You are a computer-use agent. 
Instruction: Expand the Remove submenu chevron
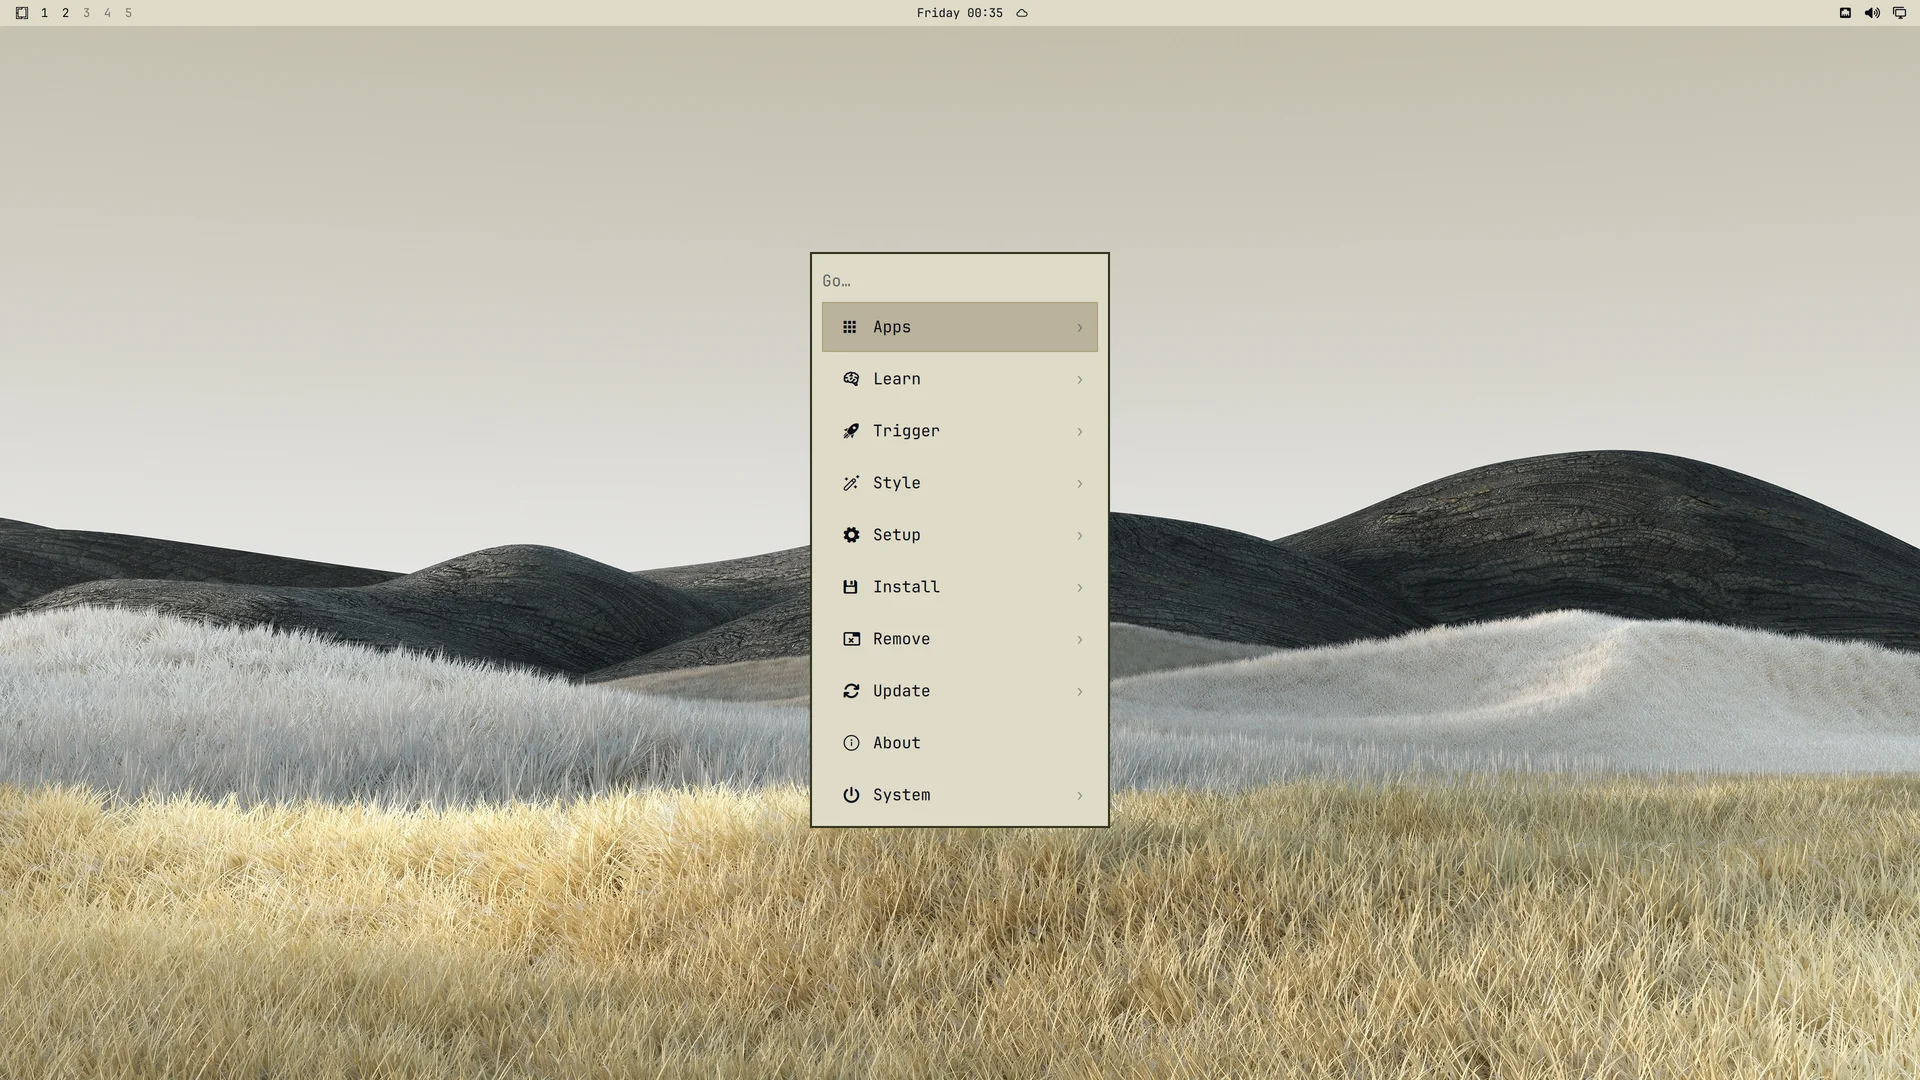click(x=1079, y=640)
